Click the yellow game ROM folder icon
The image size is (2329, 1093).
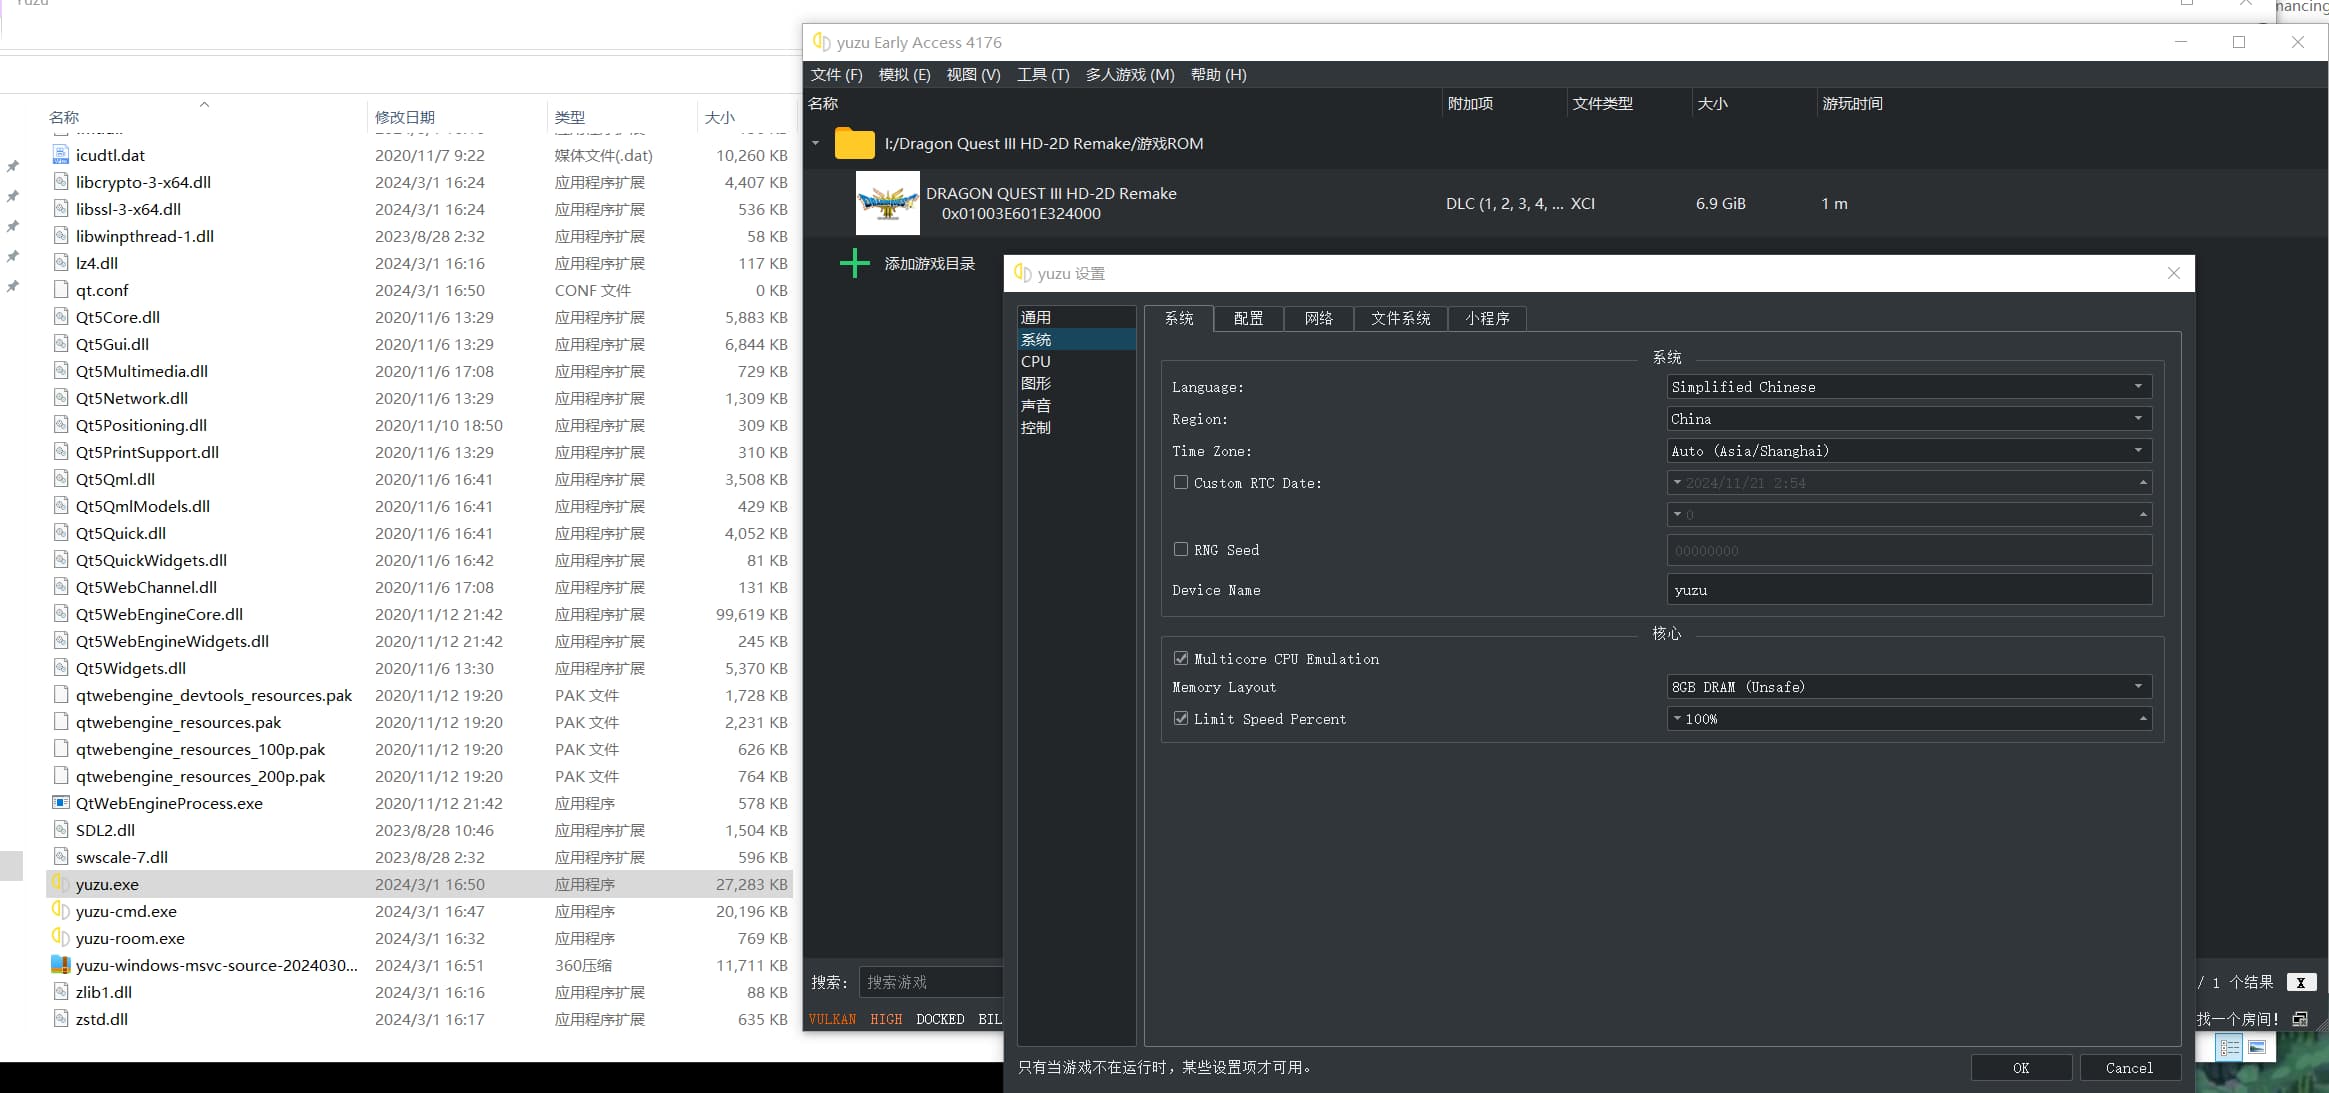pos(855,144)
